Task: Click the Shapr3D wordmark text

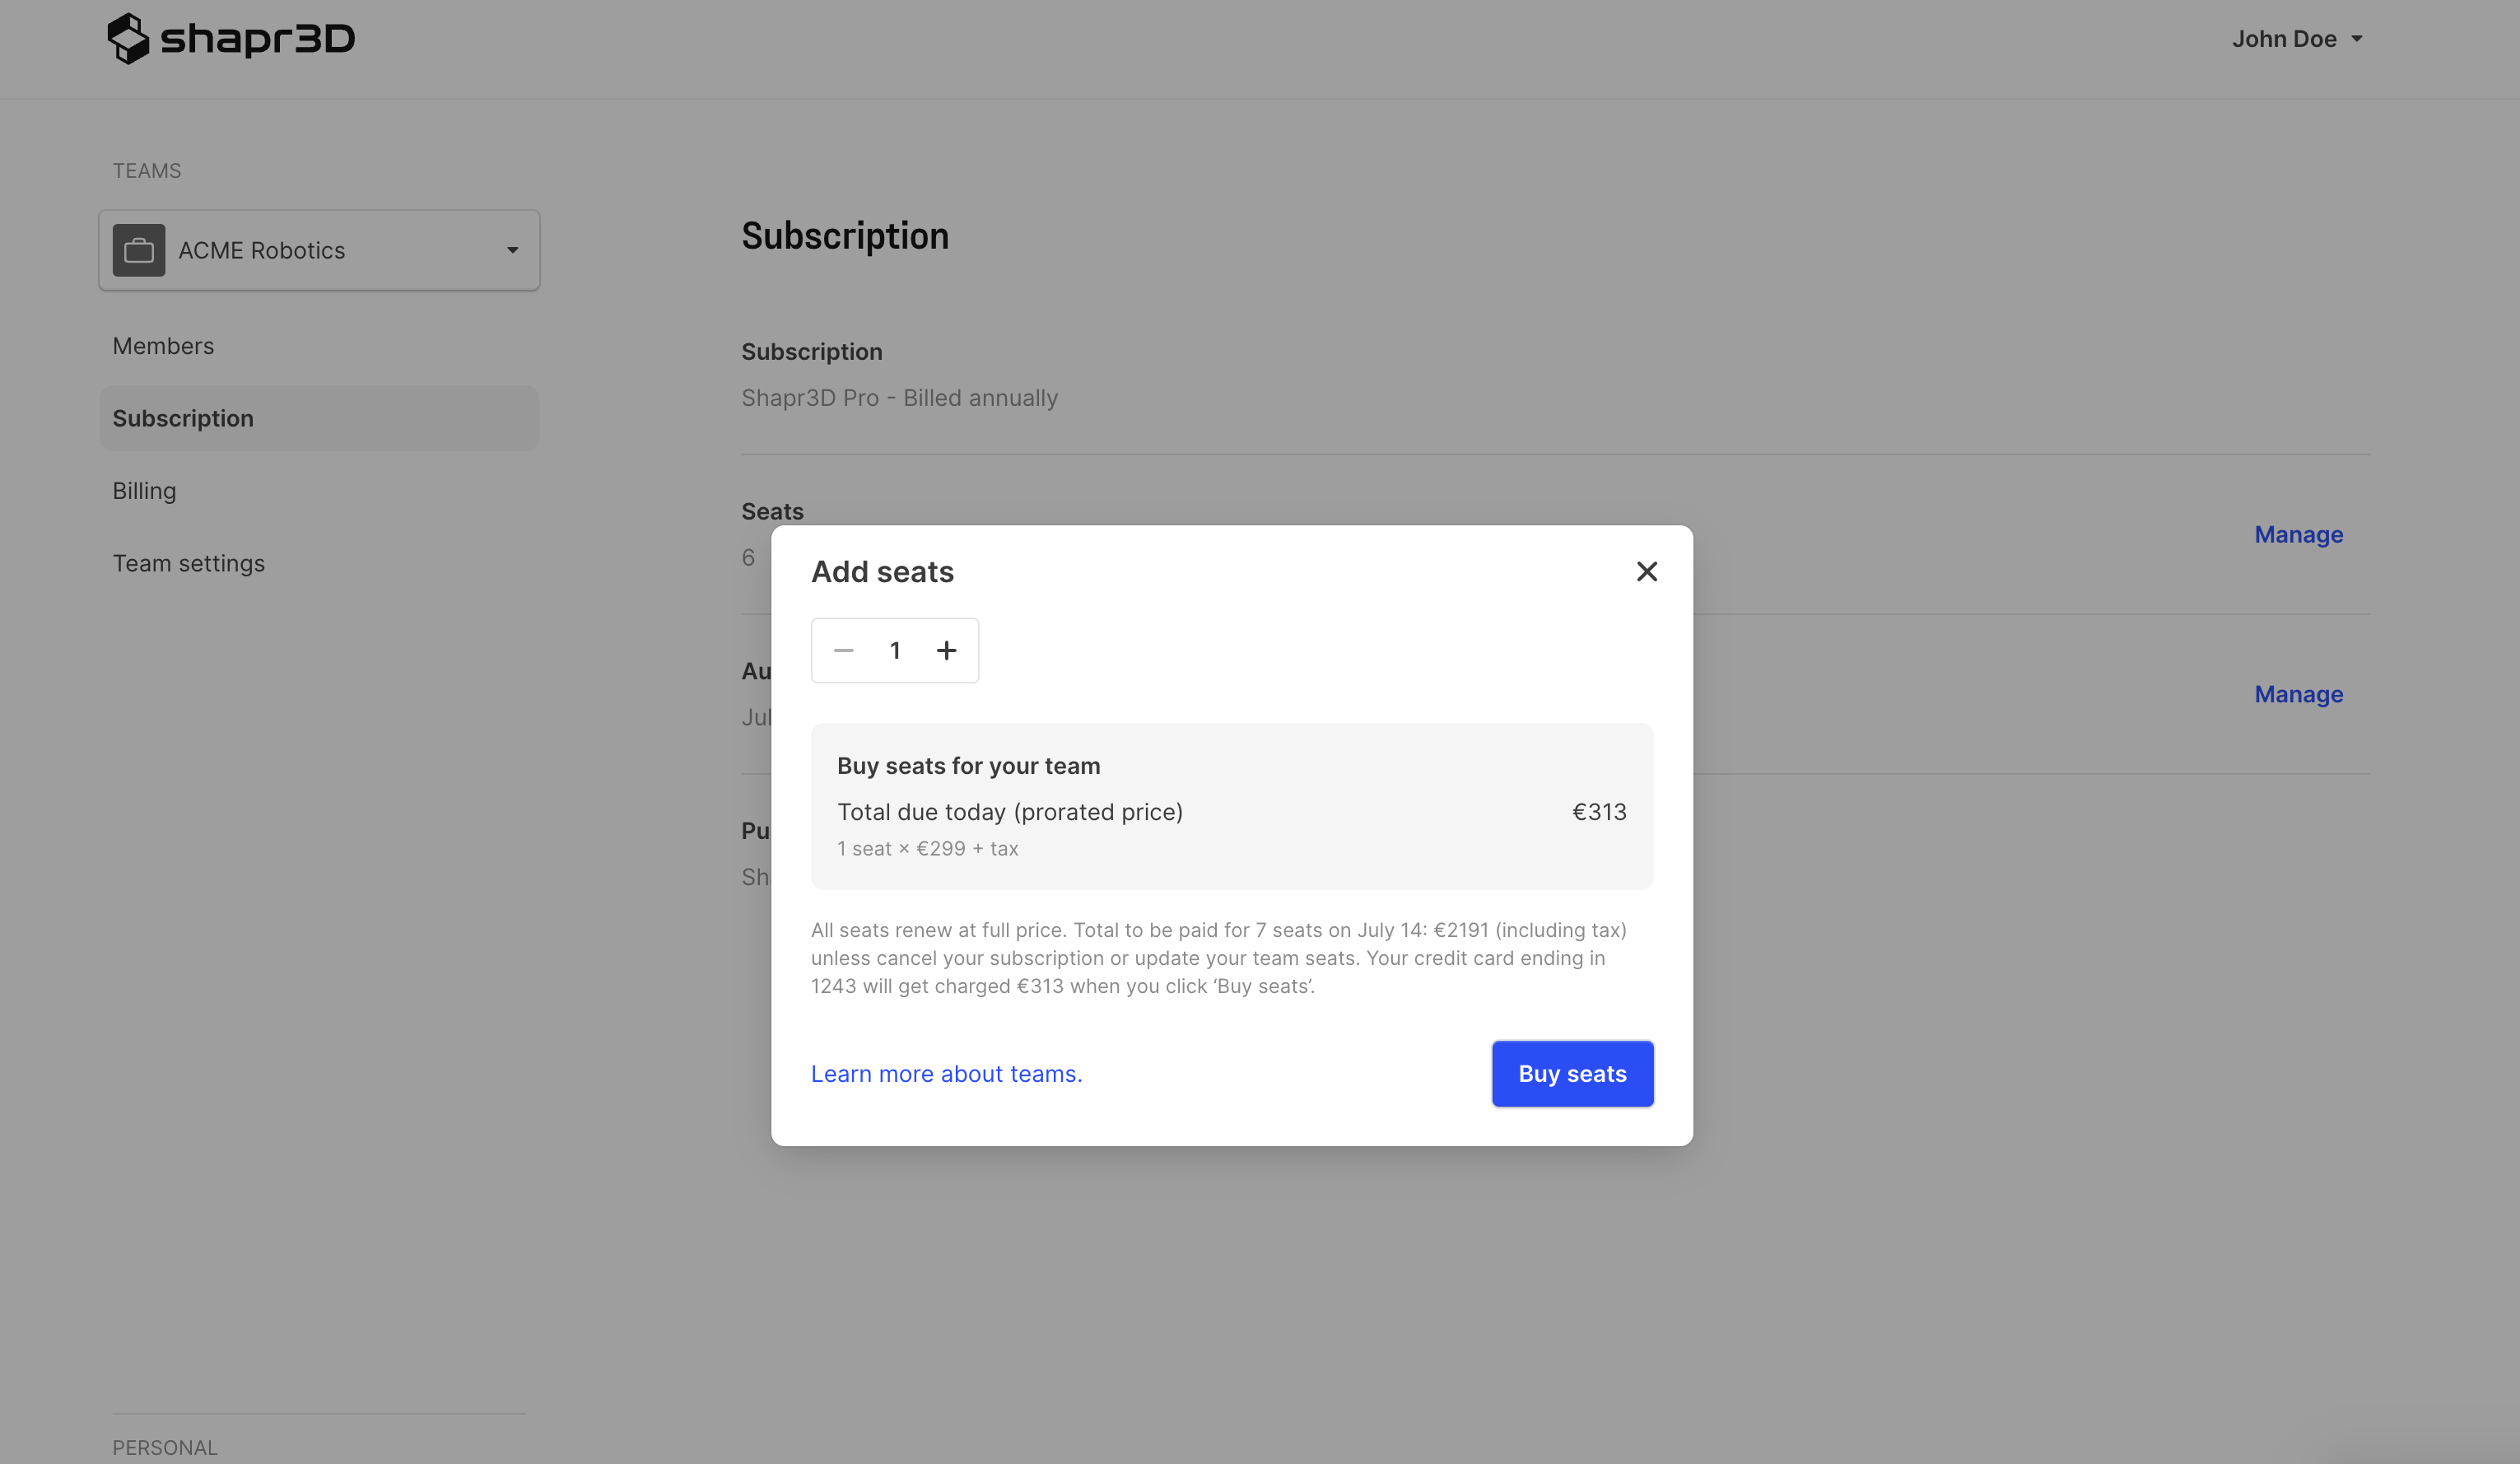Action: [257, 40]
